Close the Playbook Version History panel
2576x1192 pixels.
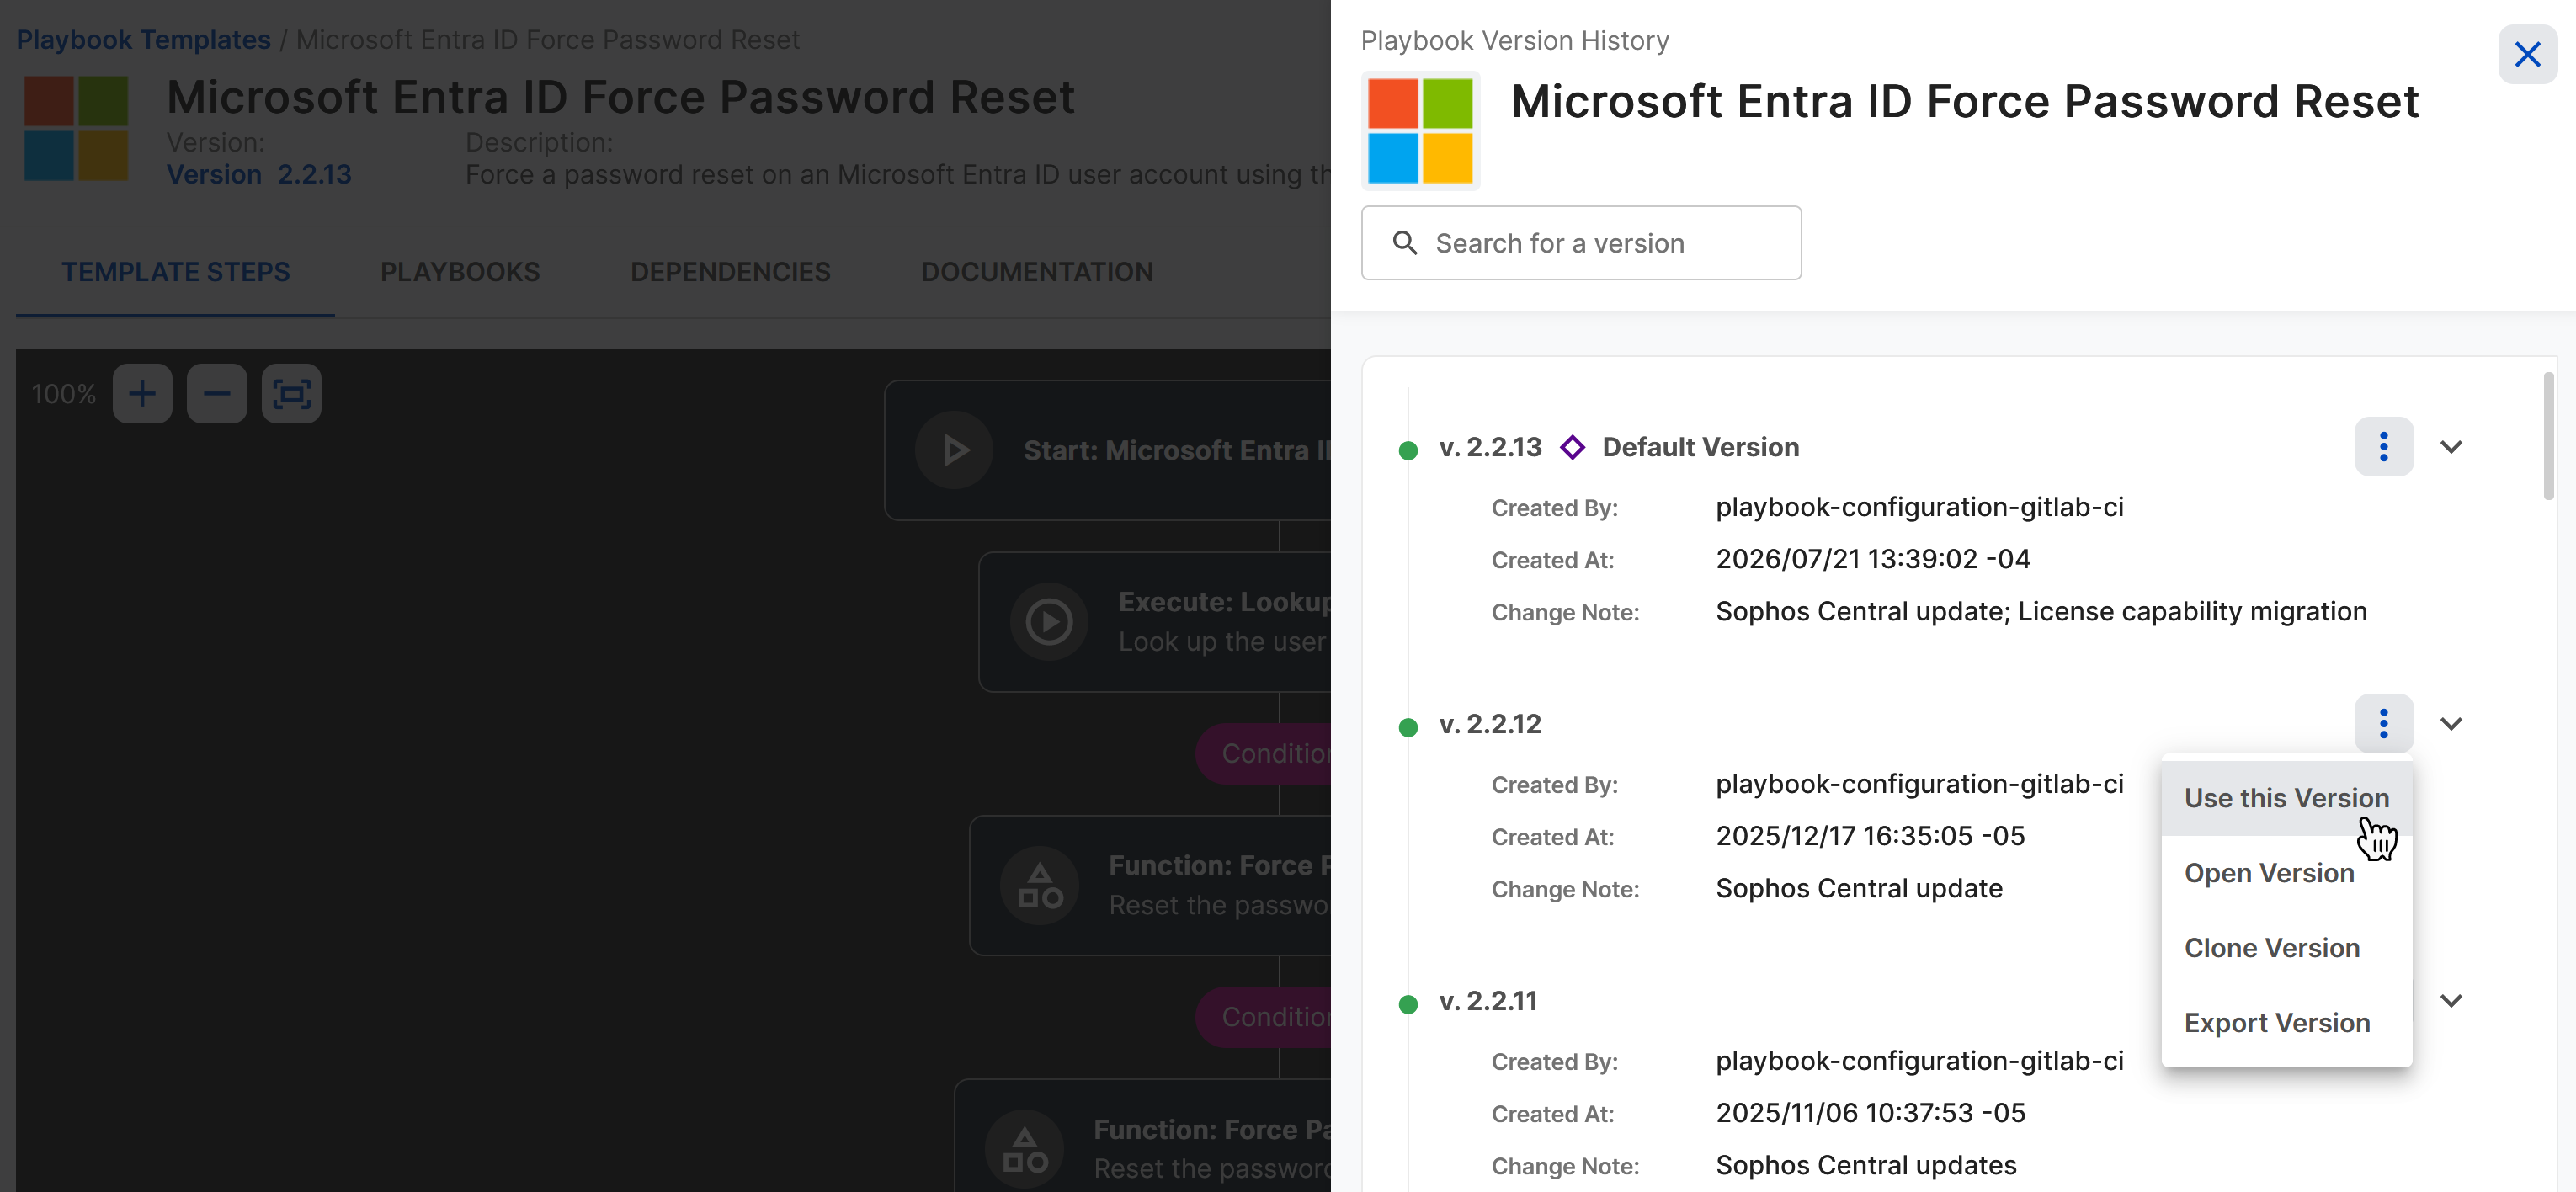[2526, 55]
